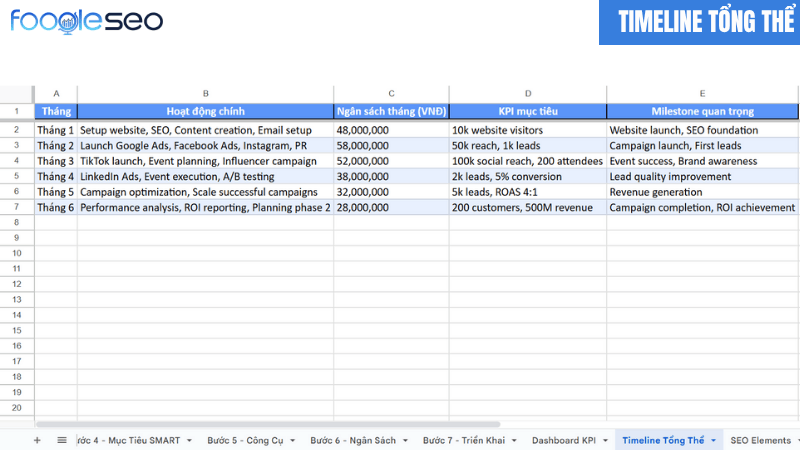Click cell 'TikTok launch, Event planning, Influencer campaign'
The height and width of the screenshot is (450, 800).
206,161
